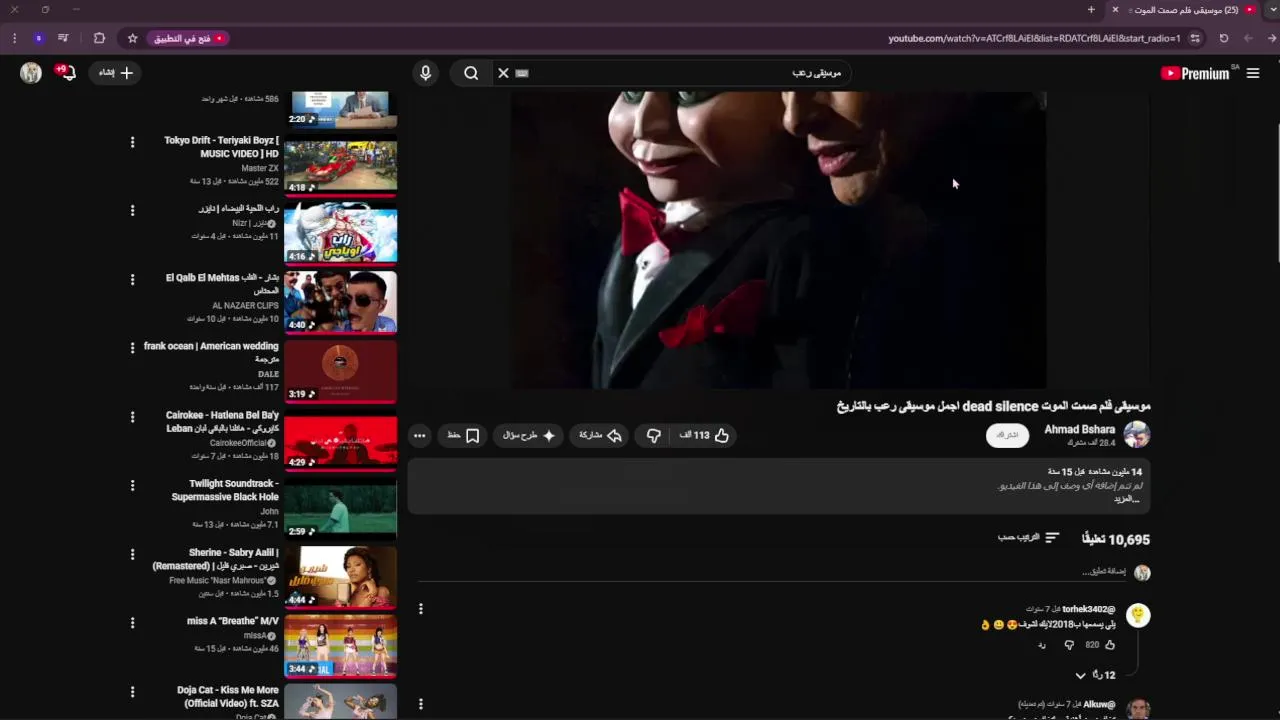Click the Ask (طرح سؤال) sparkle button
Image resolution: width=1280 pixels, height=720 pixels.
point(529,435)
